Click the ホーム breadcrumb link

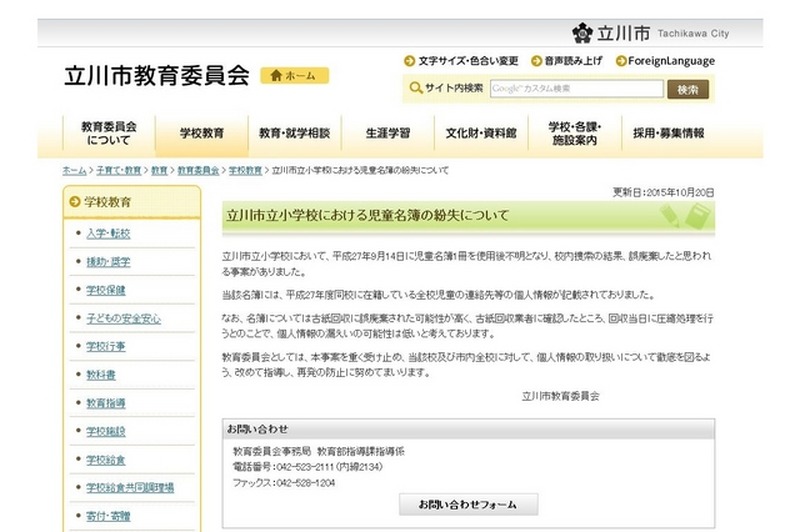[74, 171]
